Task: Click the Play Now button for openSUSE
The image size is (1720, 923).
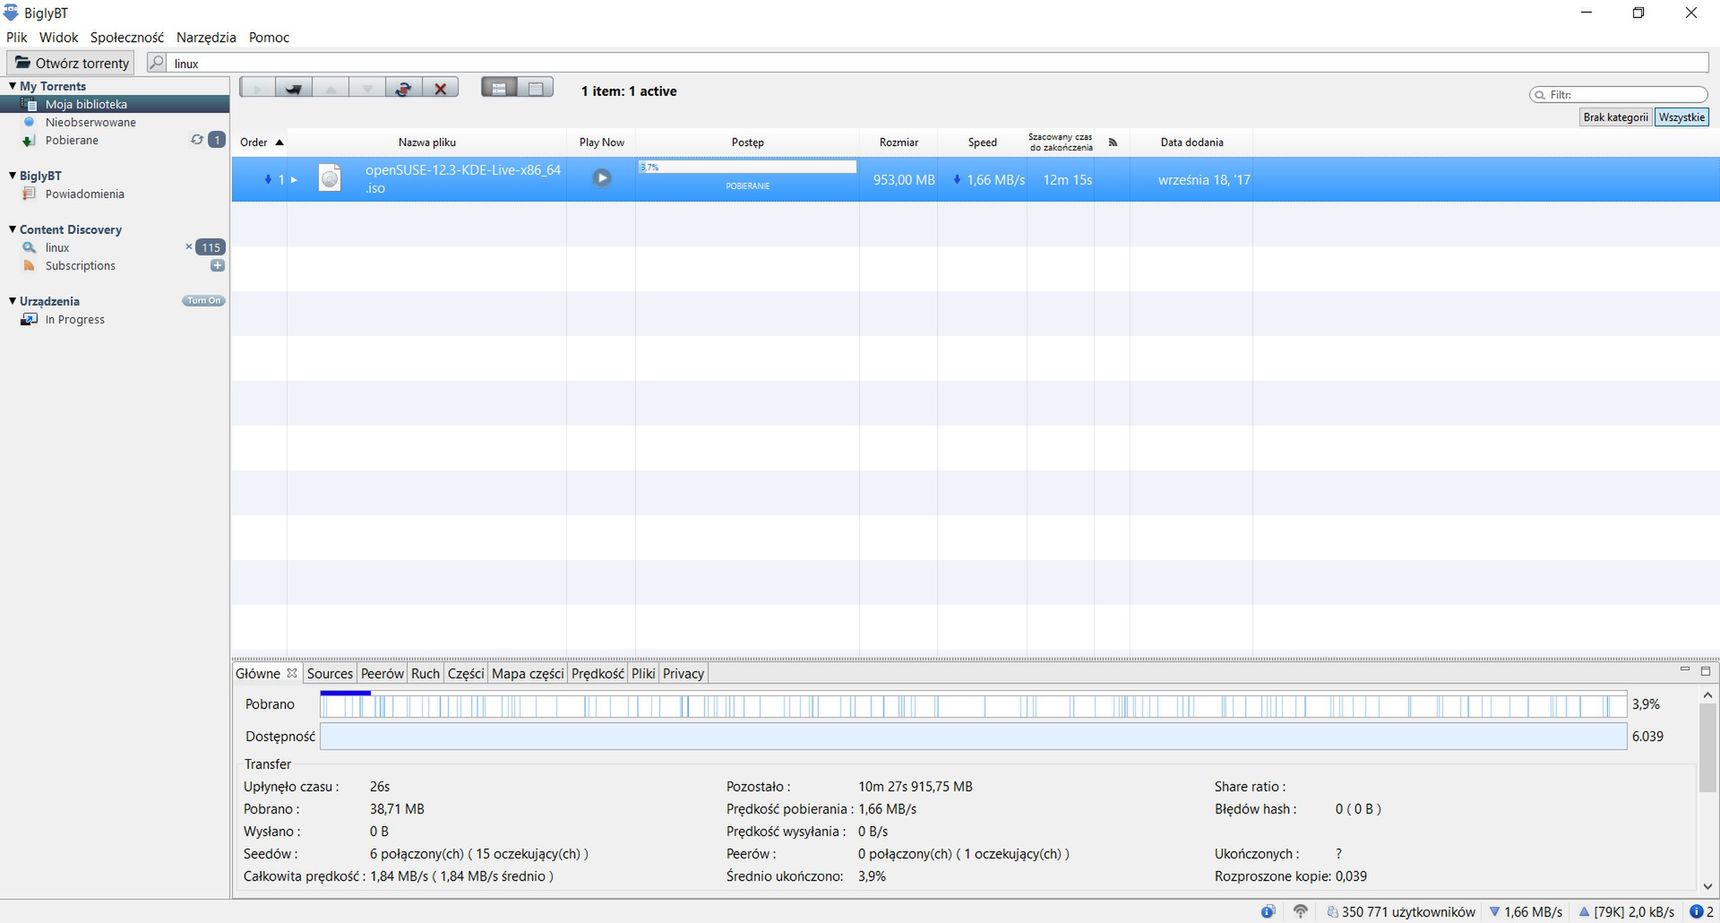Action: (x=601, y=178)
